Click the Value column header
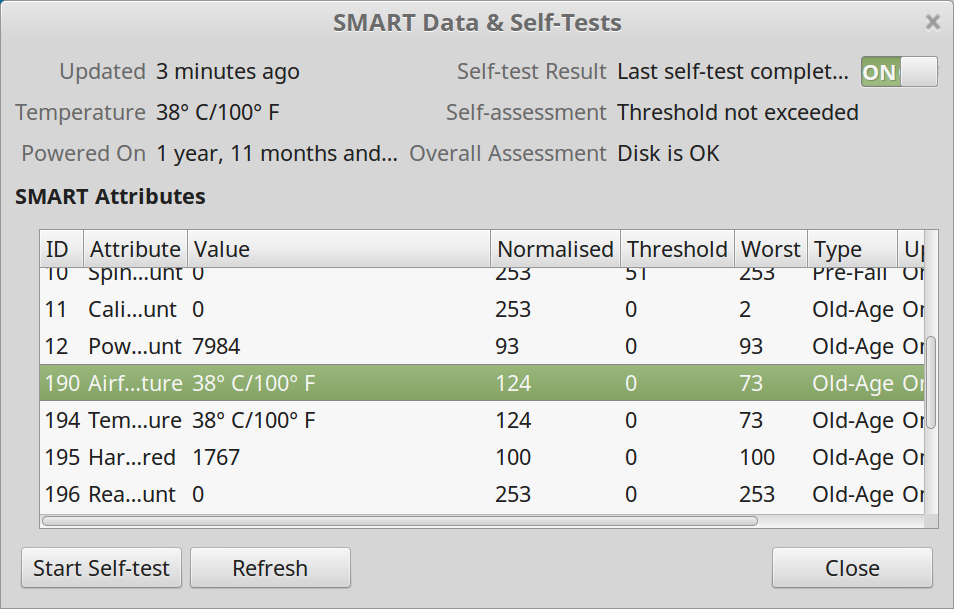954x609 pixels. [x=338, y=249]
